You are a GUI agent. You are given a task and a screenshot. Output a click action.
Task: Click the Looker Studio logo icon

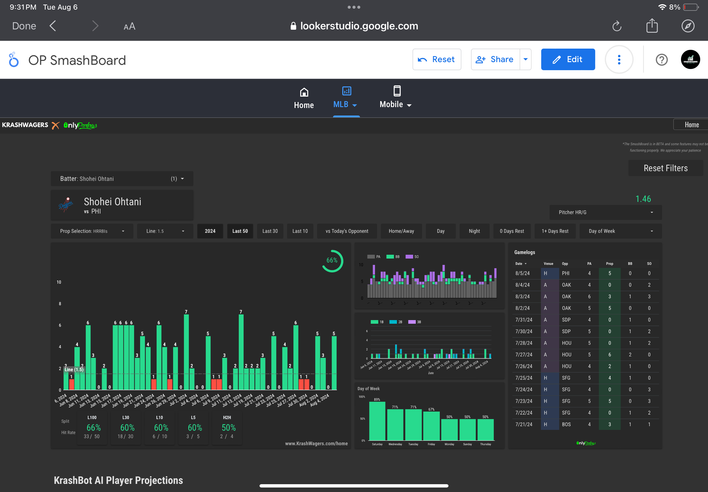pos(14,60)
